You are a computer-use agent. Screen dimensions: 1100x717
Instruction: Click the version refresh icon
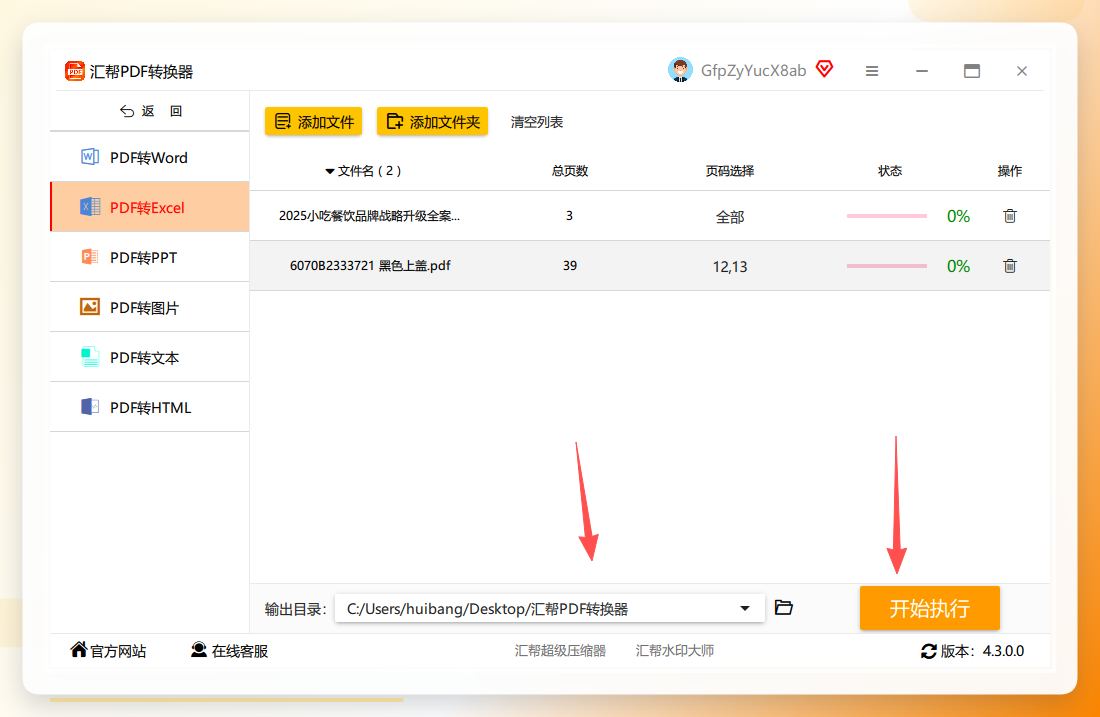[929, 651]
